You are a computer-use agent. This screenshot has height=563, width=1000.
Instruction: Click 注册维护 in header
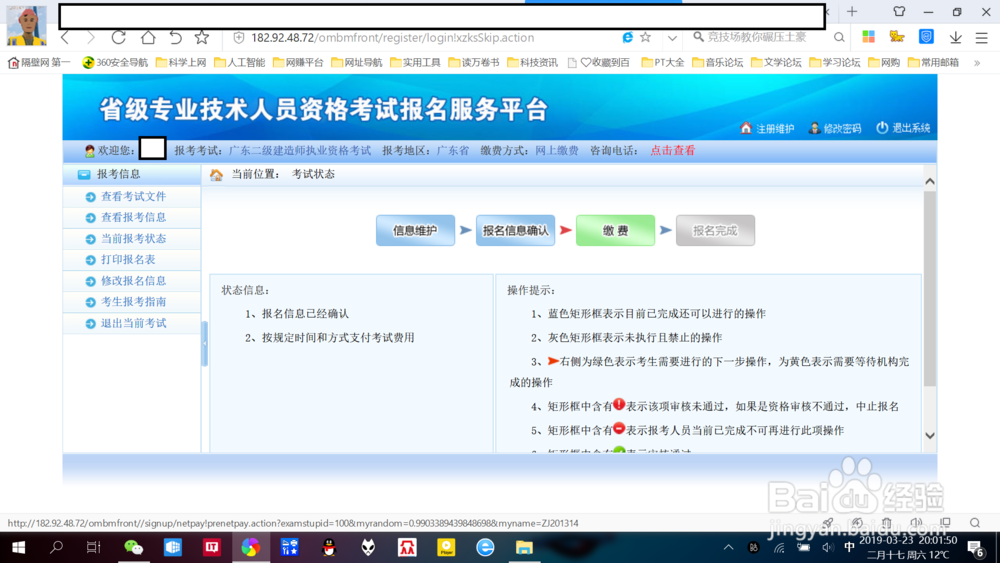pos(767,128)
